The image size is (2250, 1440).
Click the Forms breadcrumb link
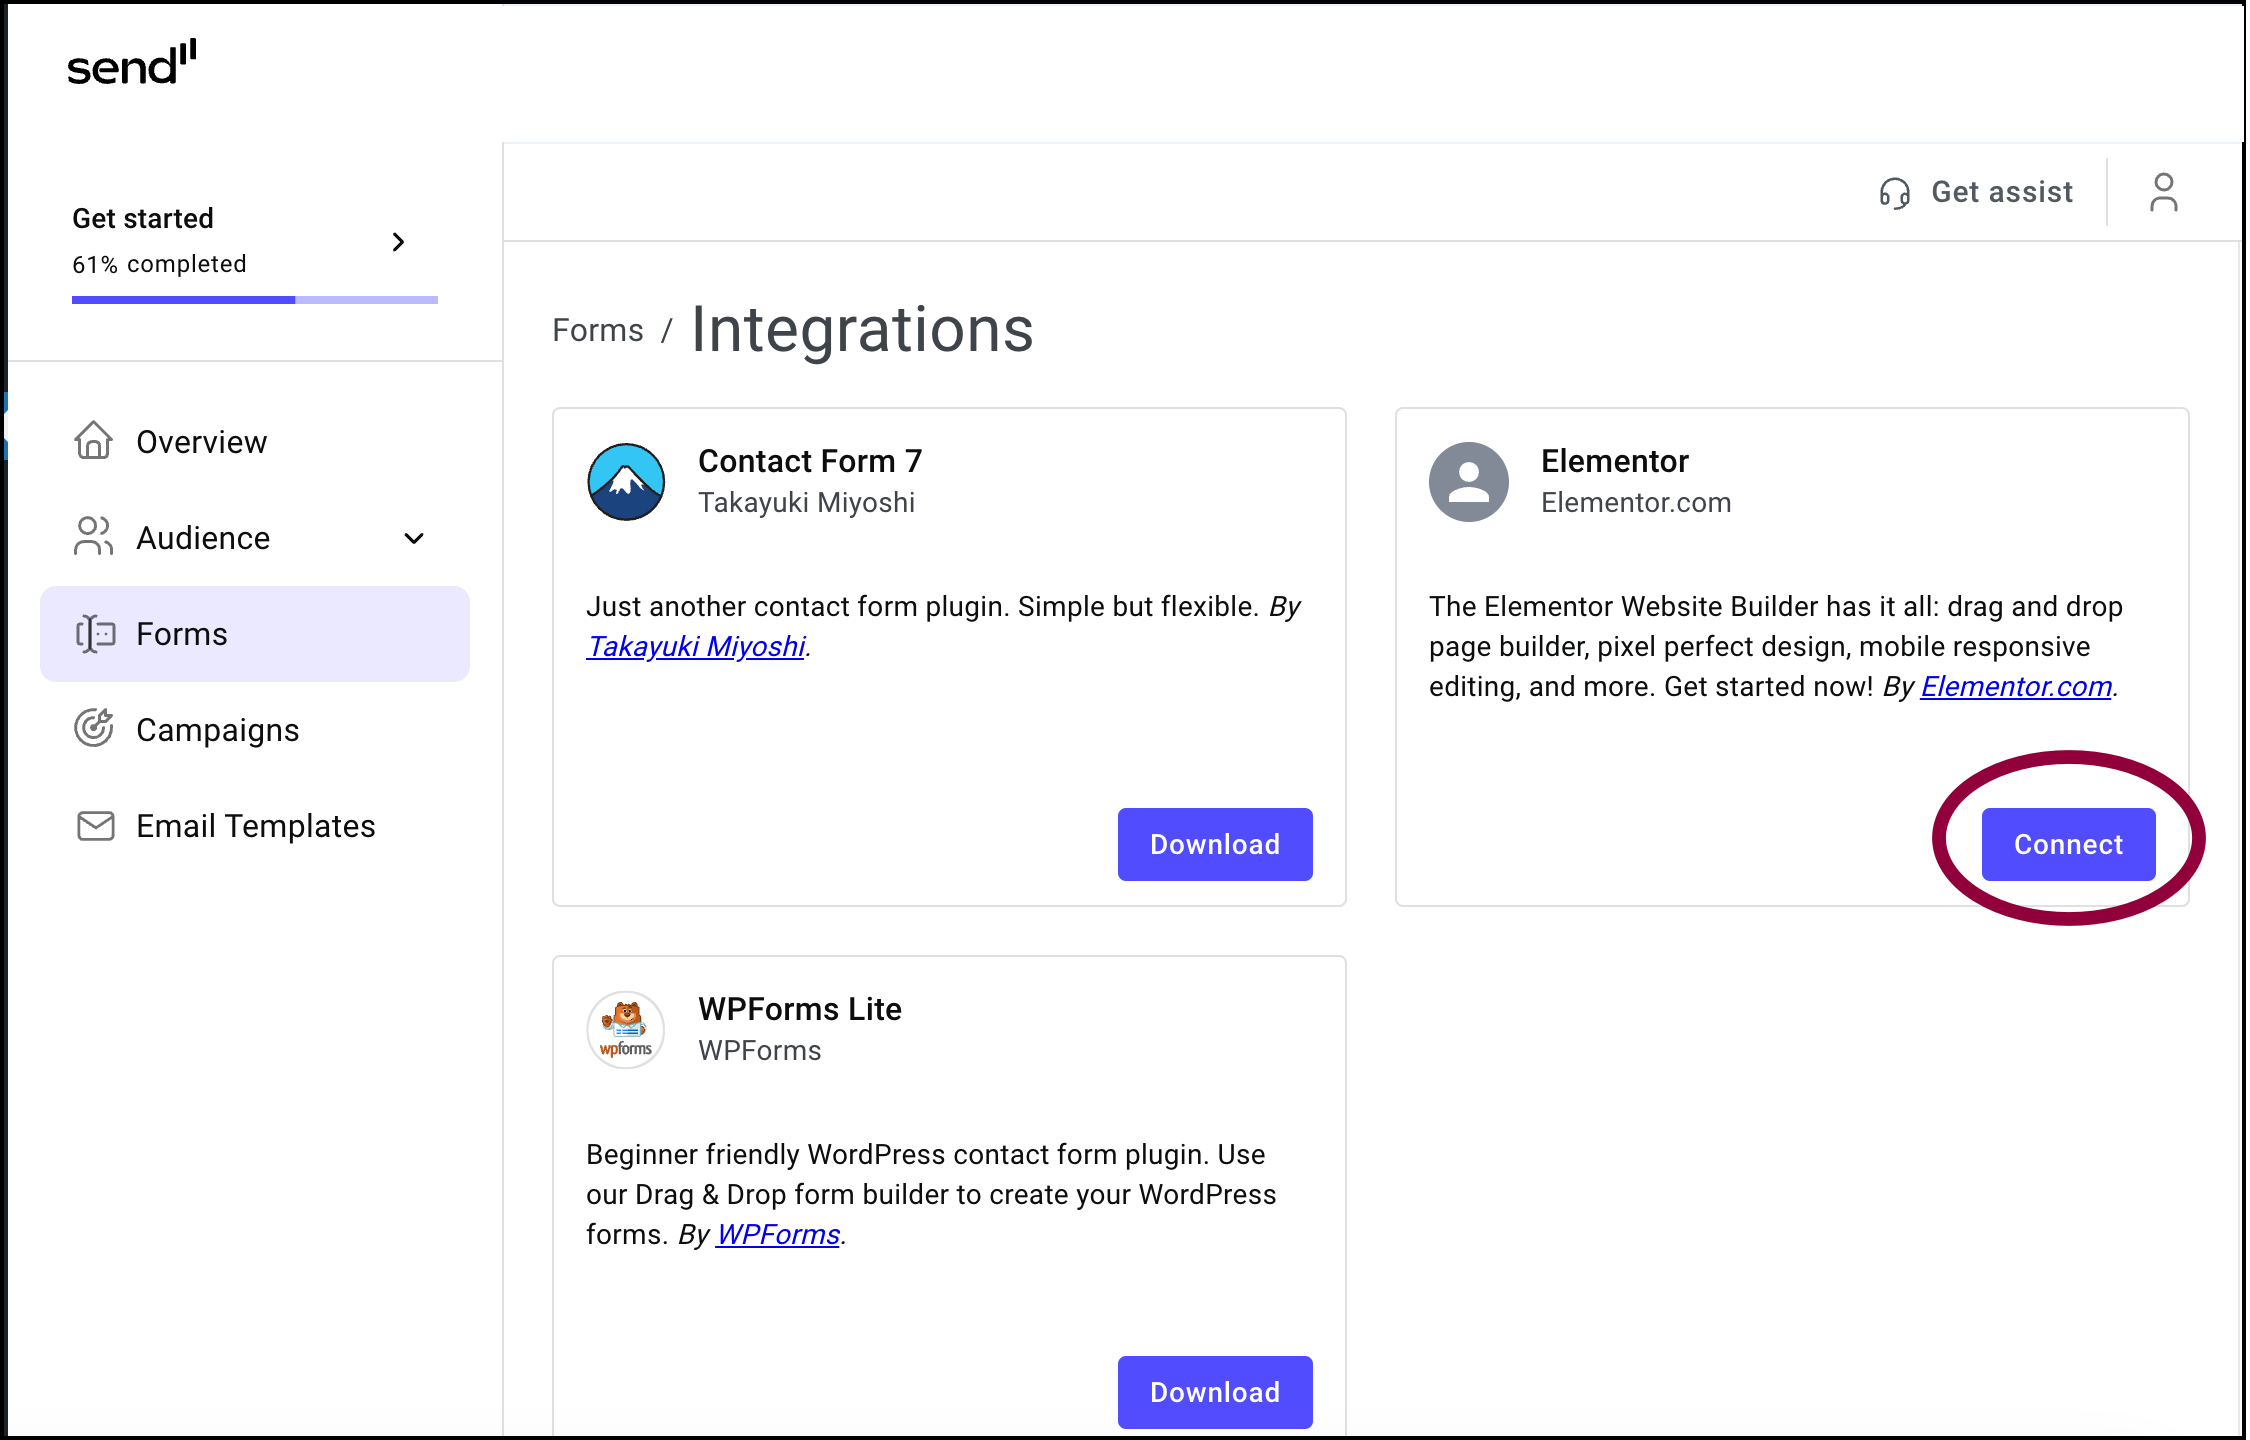click(x=598, y=330)
